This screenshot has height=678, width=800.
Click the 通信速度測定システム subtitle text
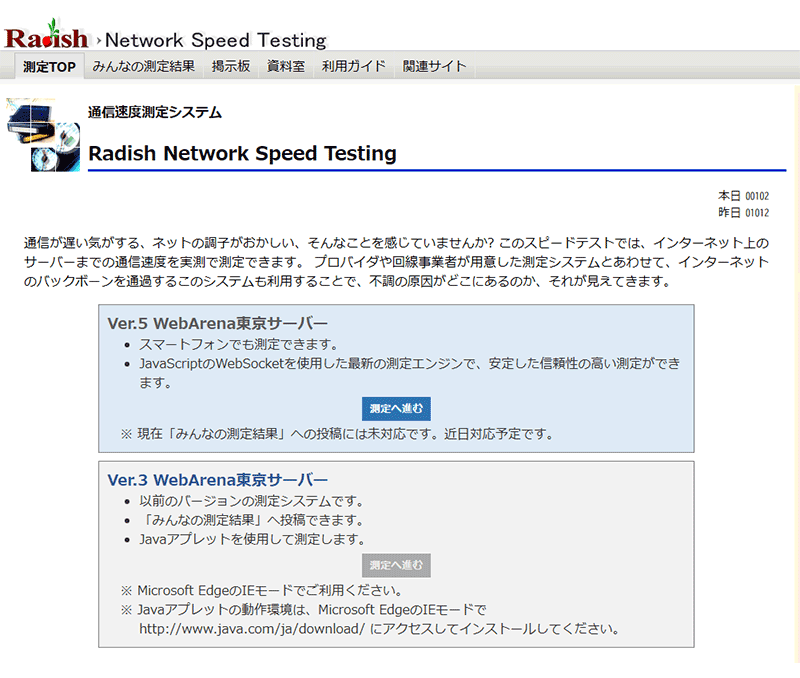154,113
